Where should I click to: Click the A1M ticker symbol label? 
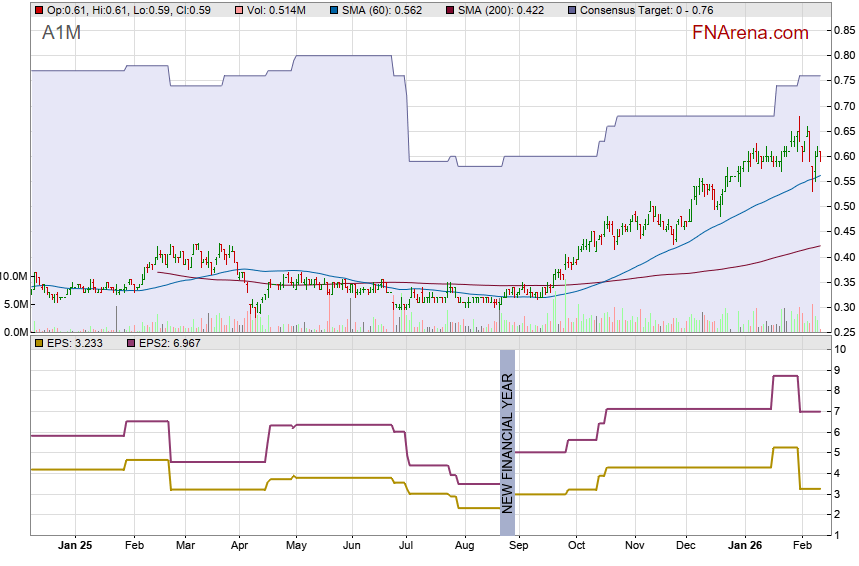[61, 33]
